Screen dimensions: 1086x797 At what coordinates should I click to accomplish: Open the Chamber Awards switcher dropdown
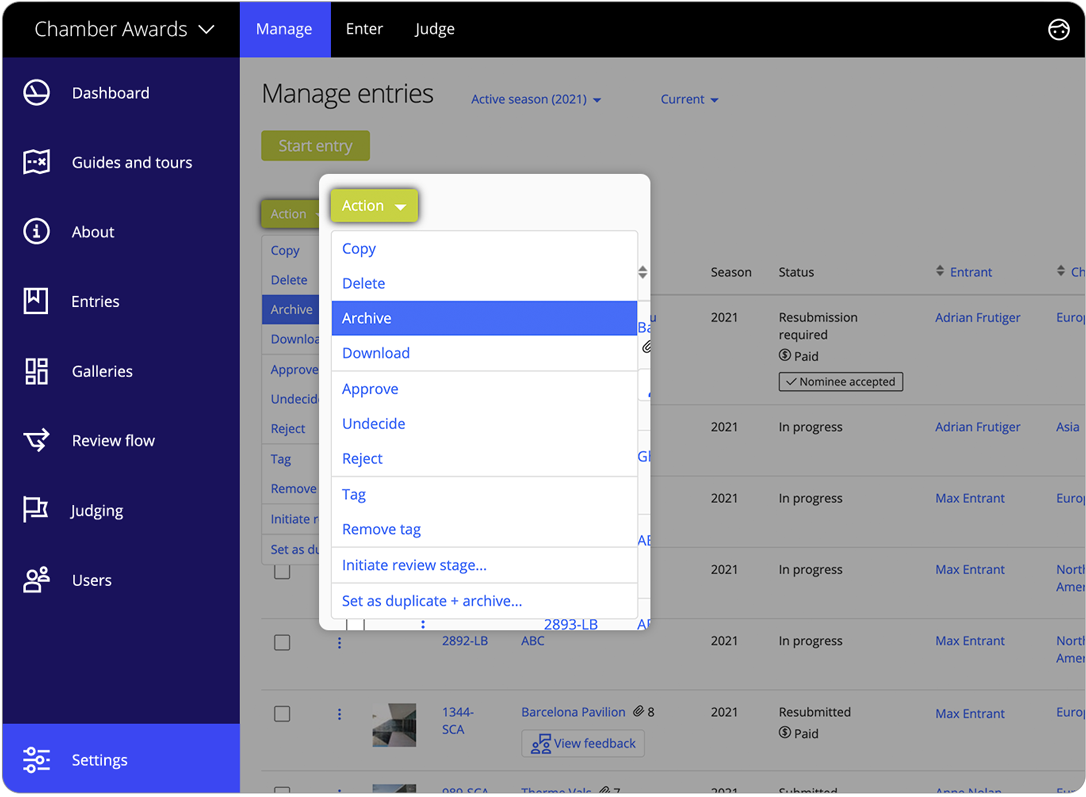pyautogui.click(x=125, y=29)
